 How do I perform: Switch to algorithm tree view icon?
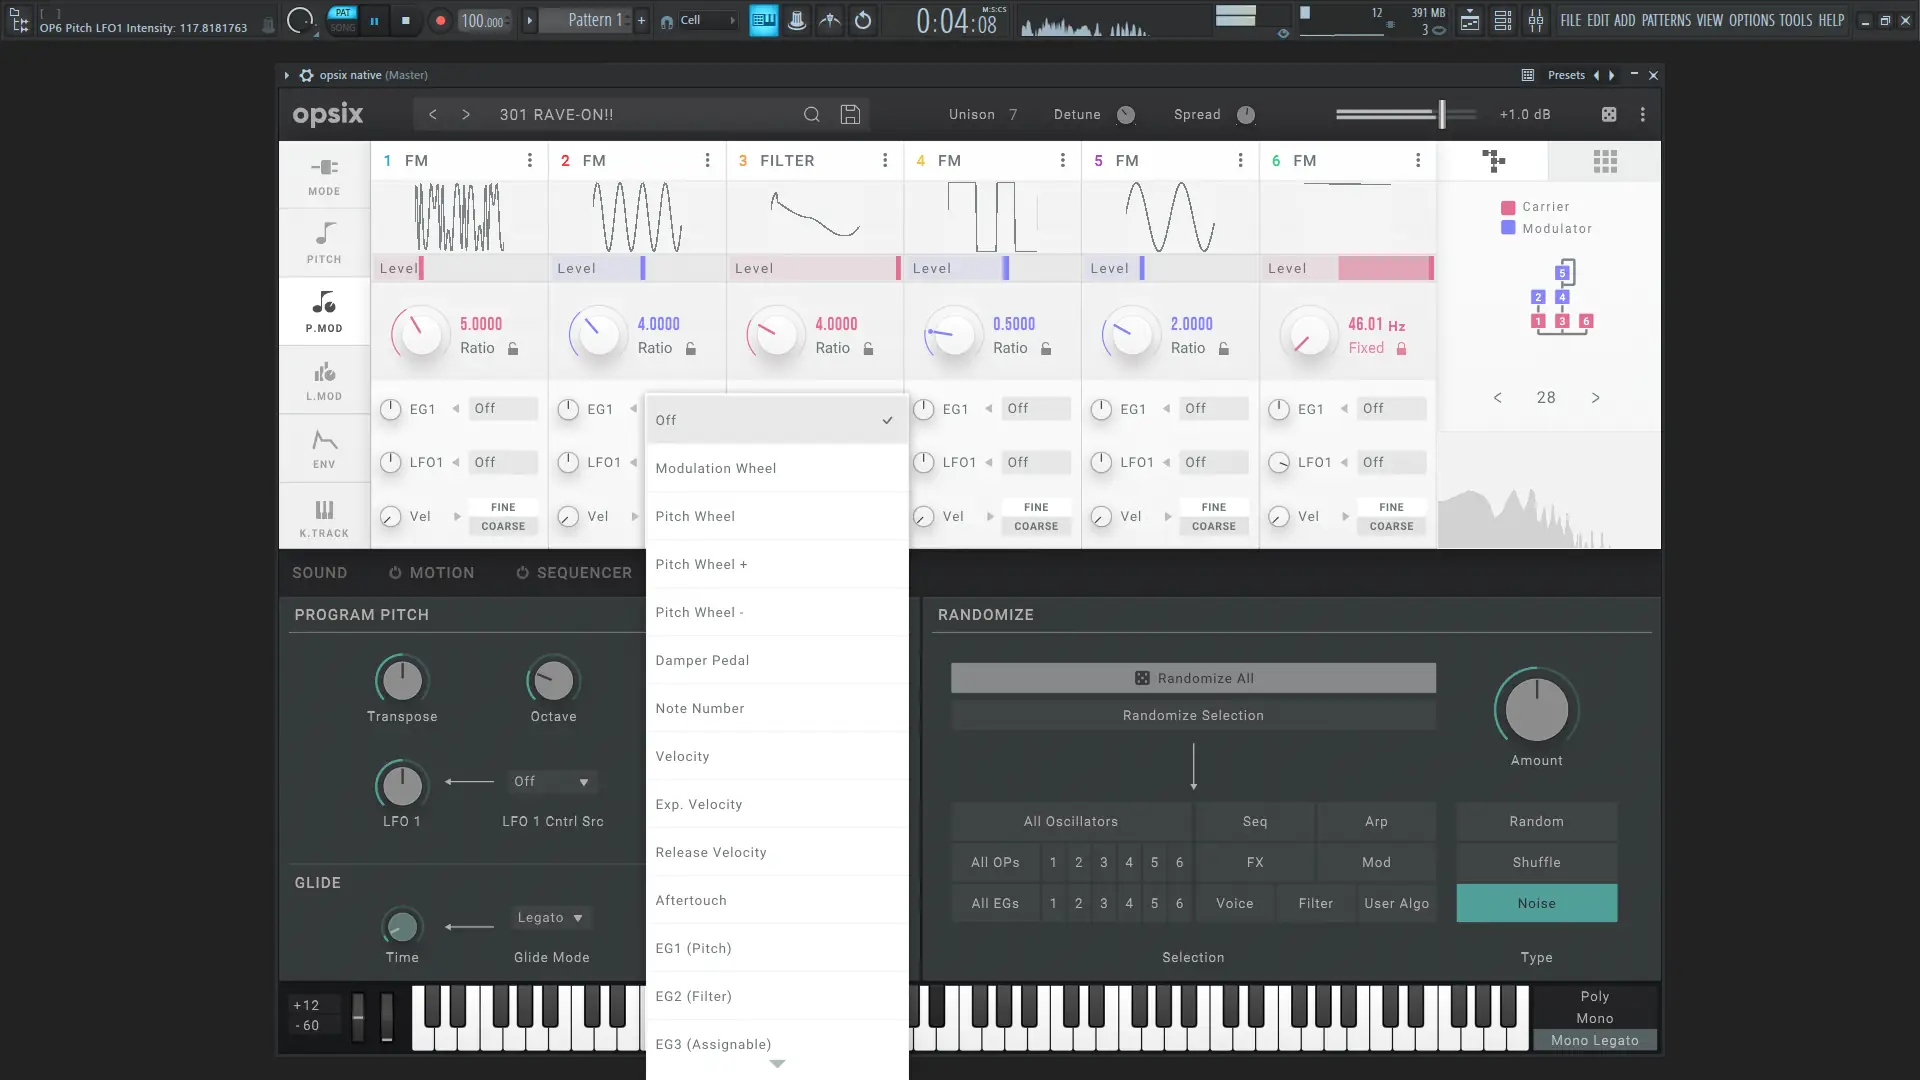(x=1494, y=161)
